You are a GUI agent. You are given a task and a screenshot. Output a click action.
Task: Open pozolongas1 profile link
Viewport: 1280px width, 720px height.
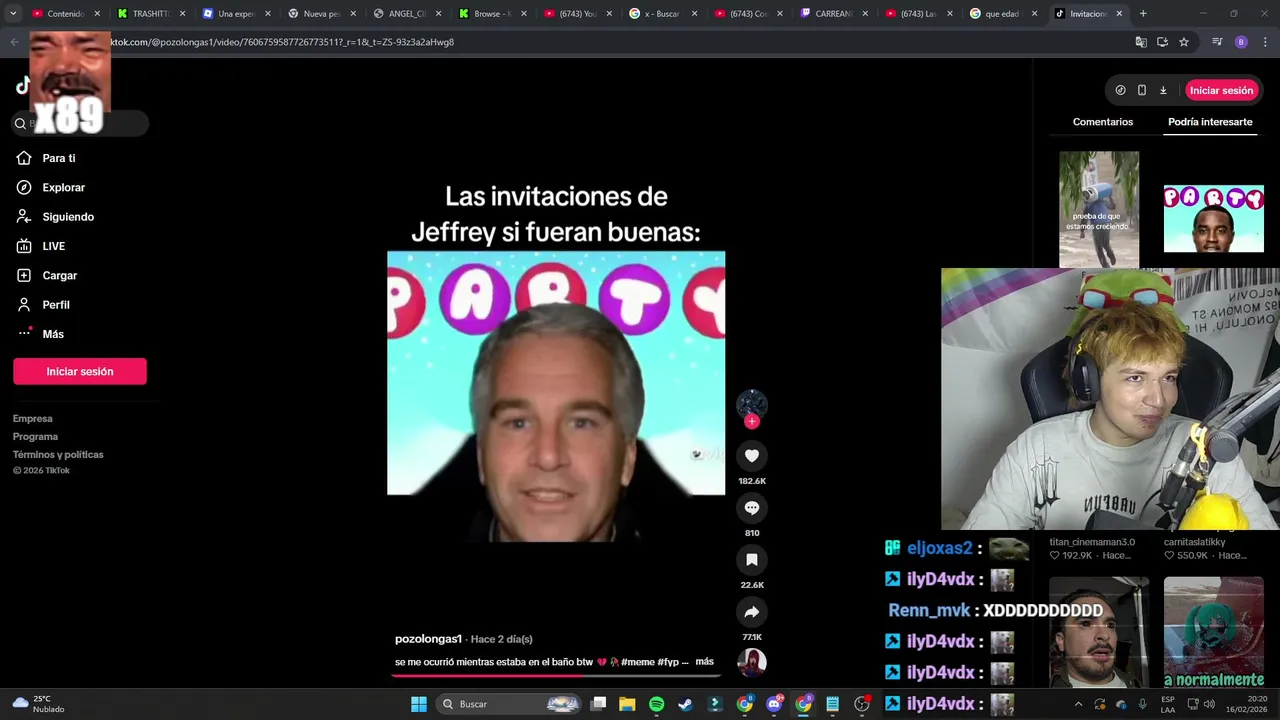[x=428, y=639]
